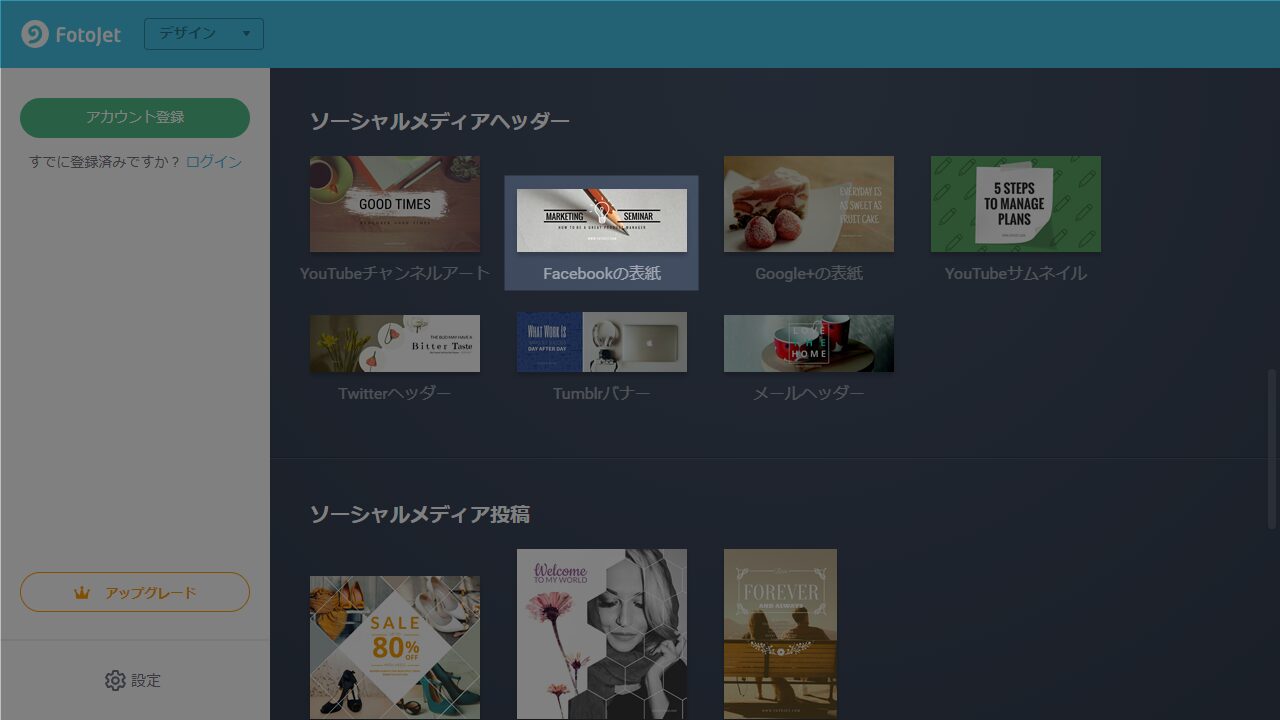The image size is (1280, 720).
Task: Click the ソーシャルメディア投稿 heading
Action: 420,514
